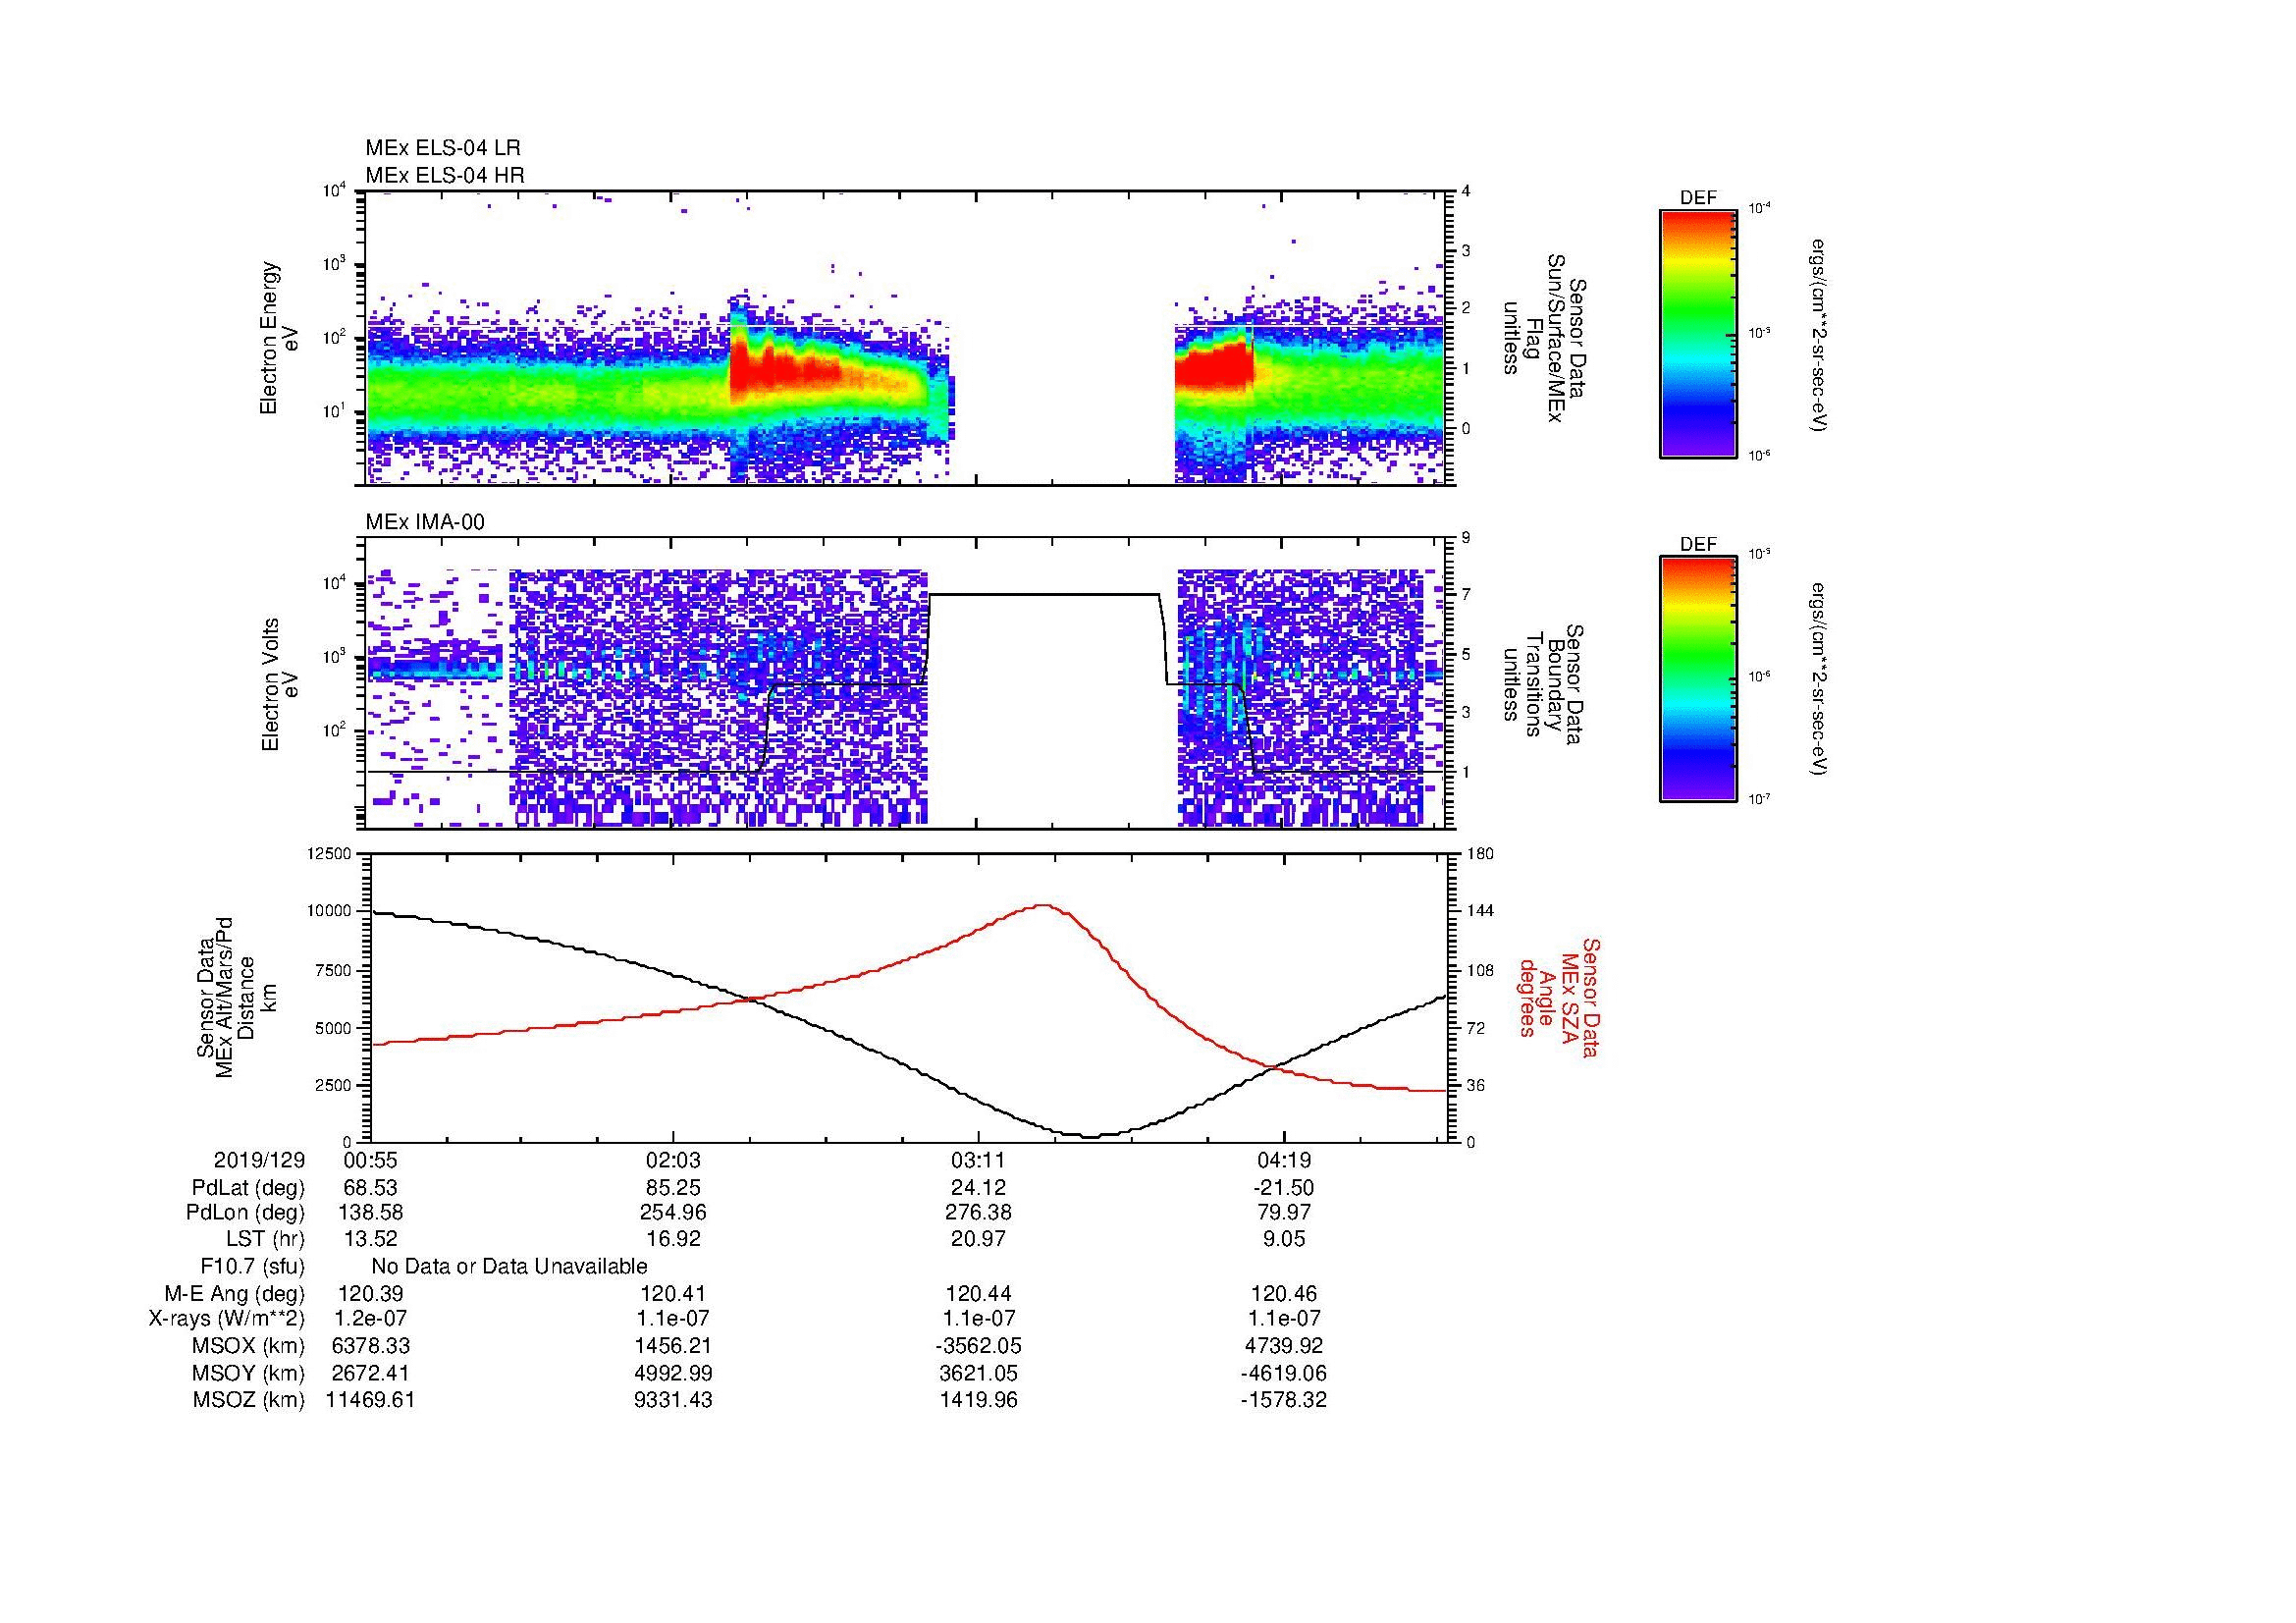Click the MSOY value "-4619.06"
Viewport: 2296px width, 1623px height.
1283,1374
